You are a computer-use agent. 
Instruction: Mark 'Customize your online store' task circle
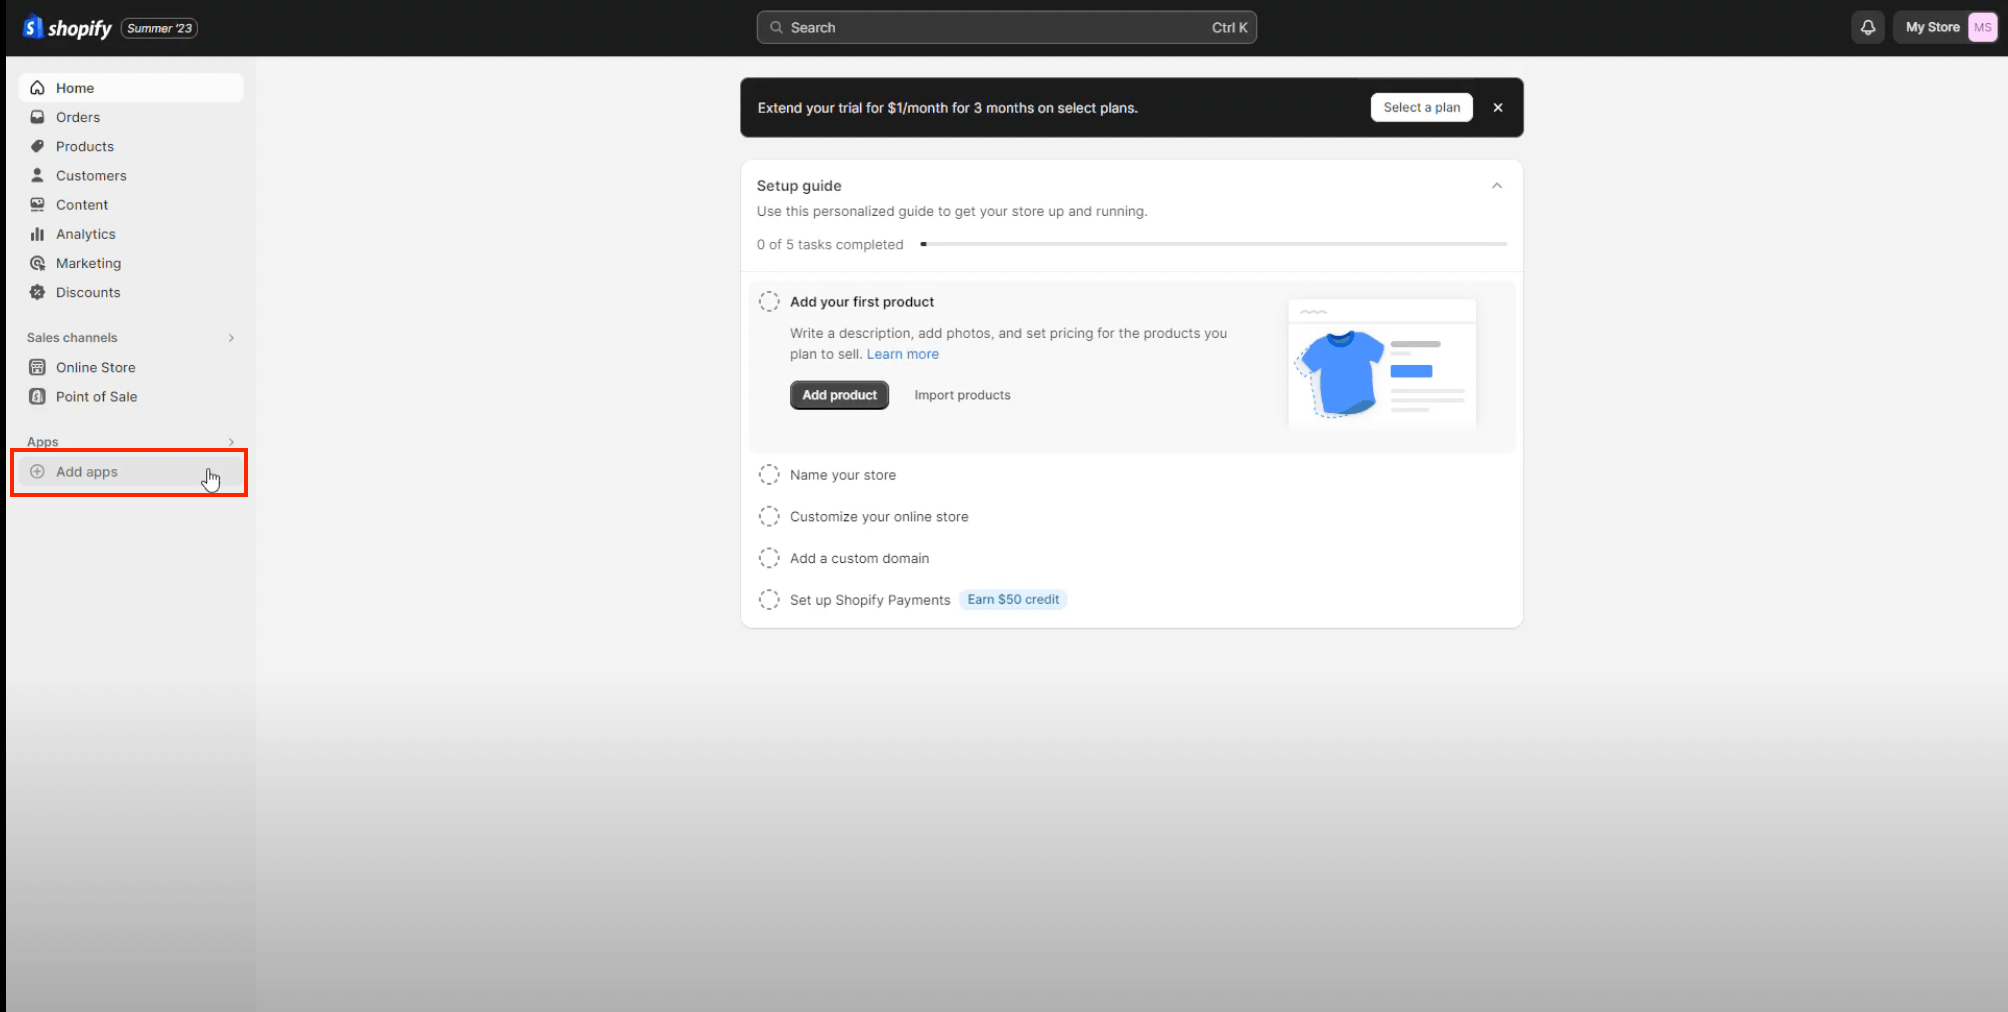(769, 516)
